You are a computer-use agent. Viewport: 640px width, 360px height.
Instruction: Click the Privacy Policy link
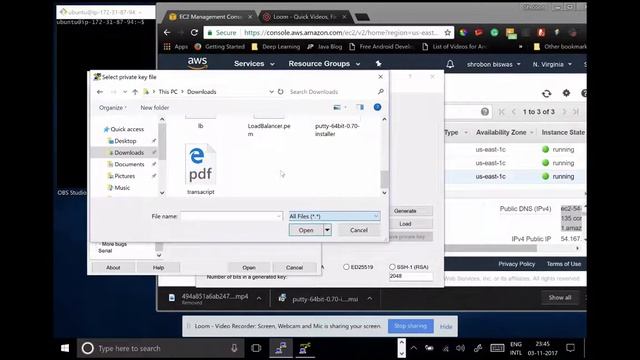point(516,264)
